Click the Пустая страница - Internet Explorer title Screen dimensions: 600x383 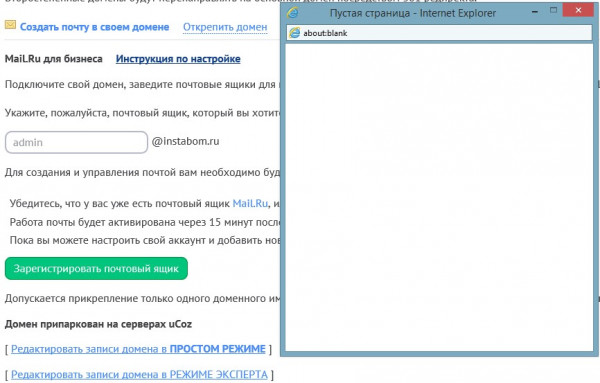tap(413, 13)
